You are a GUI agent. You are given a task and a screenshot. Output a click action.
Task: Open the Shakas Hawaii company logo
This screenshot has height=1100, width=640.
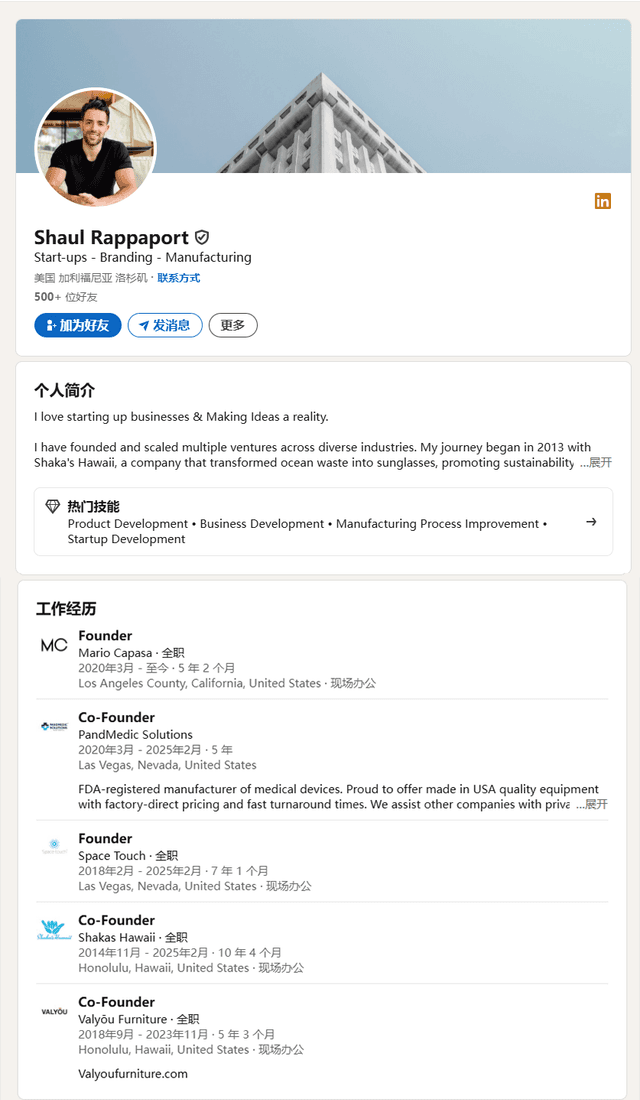coord(54,930)
